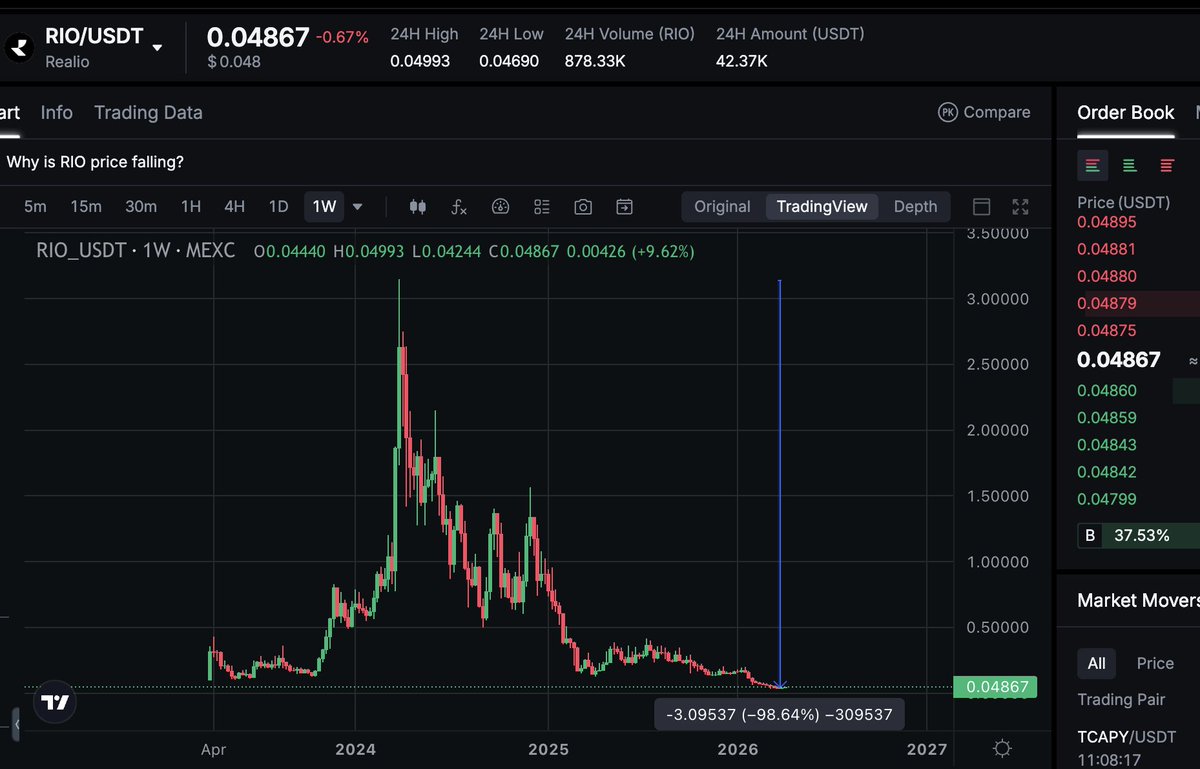Click the 2024 label on time axis
Viewport: 1200px width, 769px height.
pyautogui.click(x=355, y=749)
